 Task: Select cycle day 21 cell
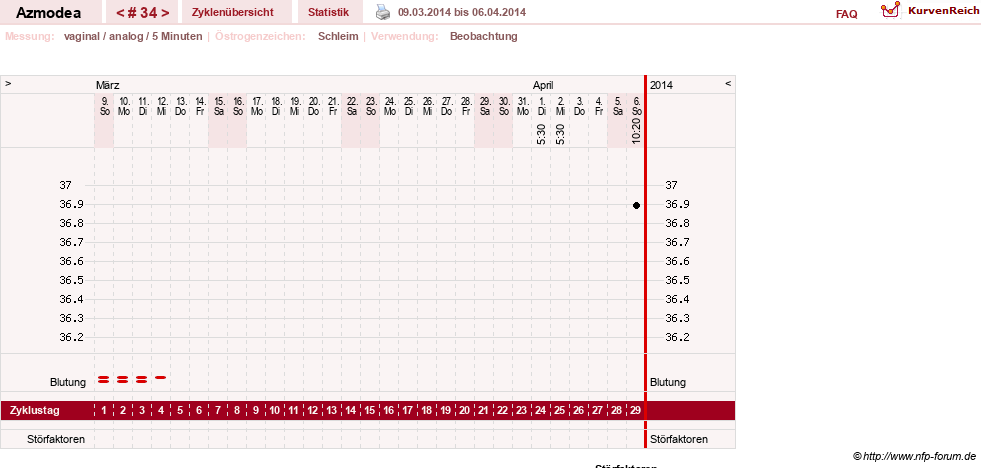tap(484, 410)
